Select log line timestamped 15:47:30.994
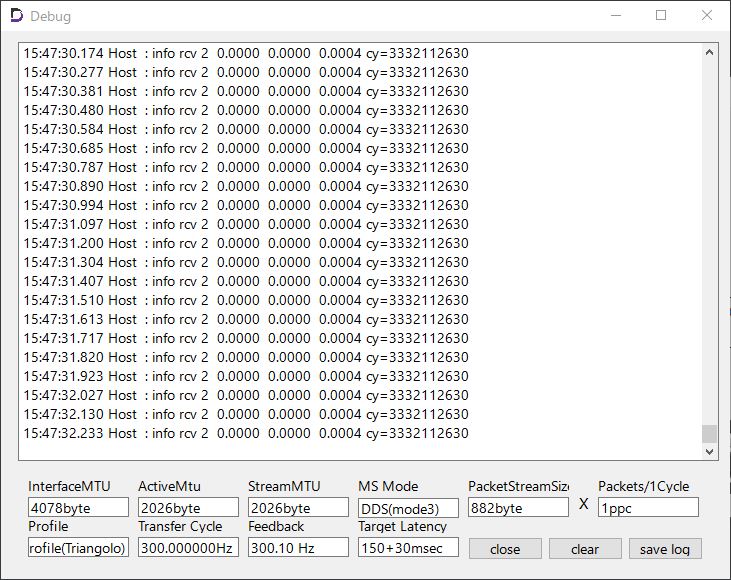The image size is (731, 580). click(246, 205)
